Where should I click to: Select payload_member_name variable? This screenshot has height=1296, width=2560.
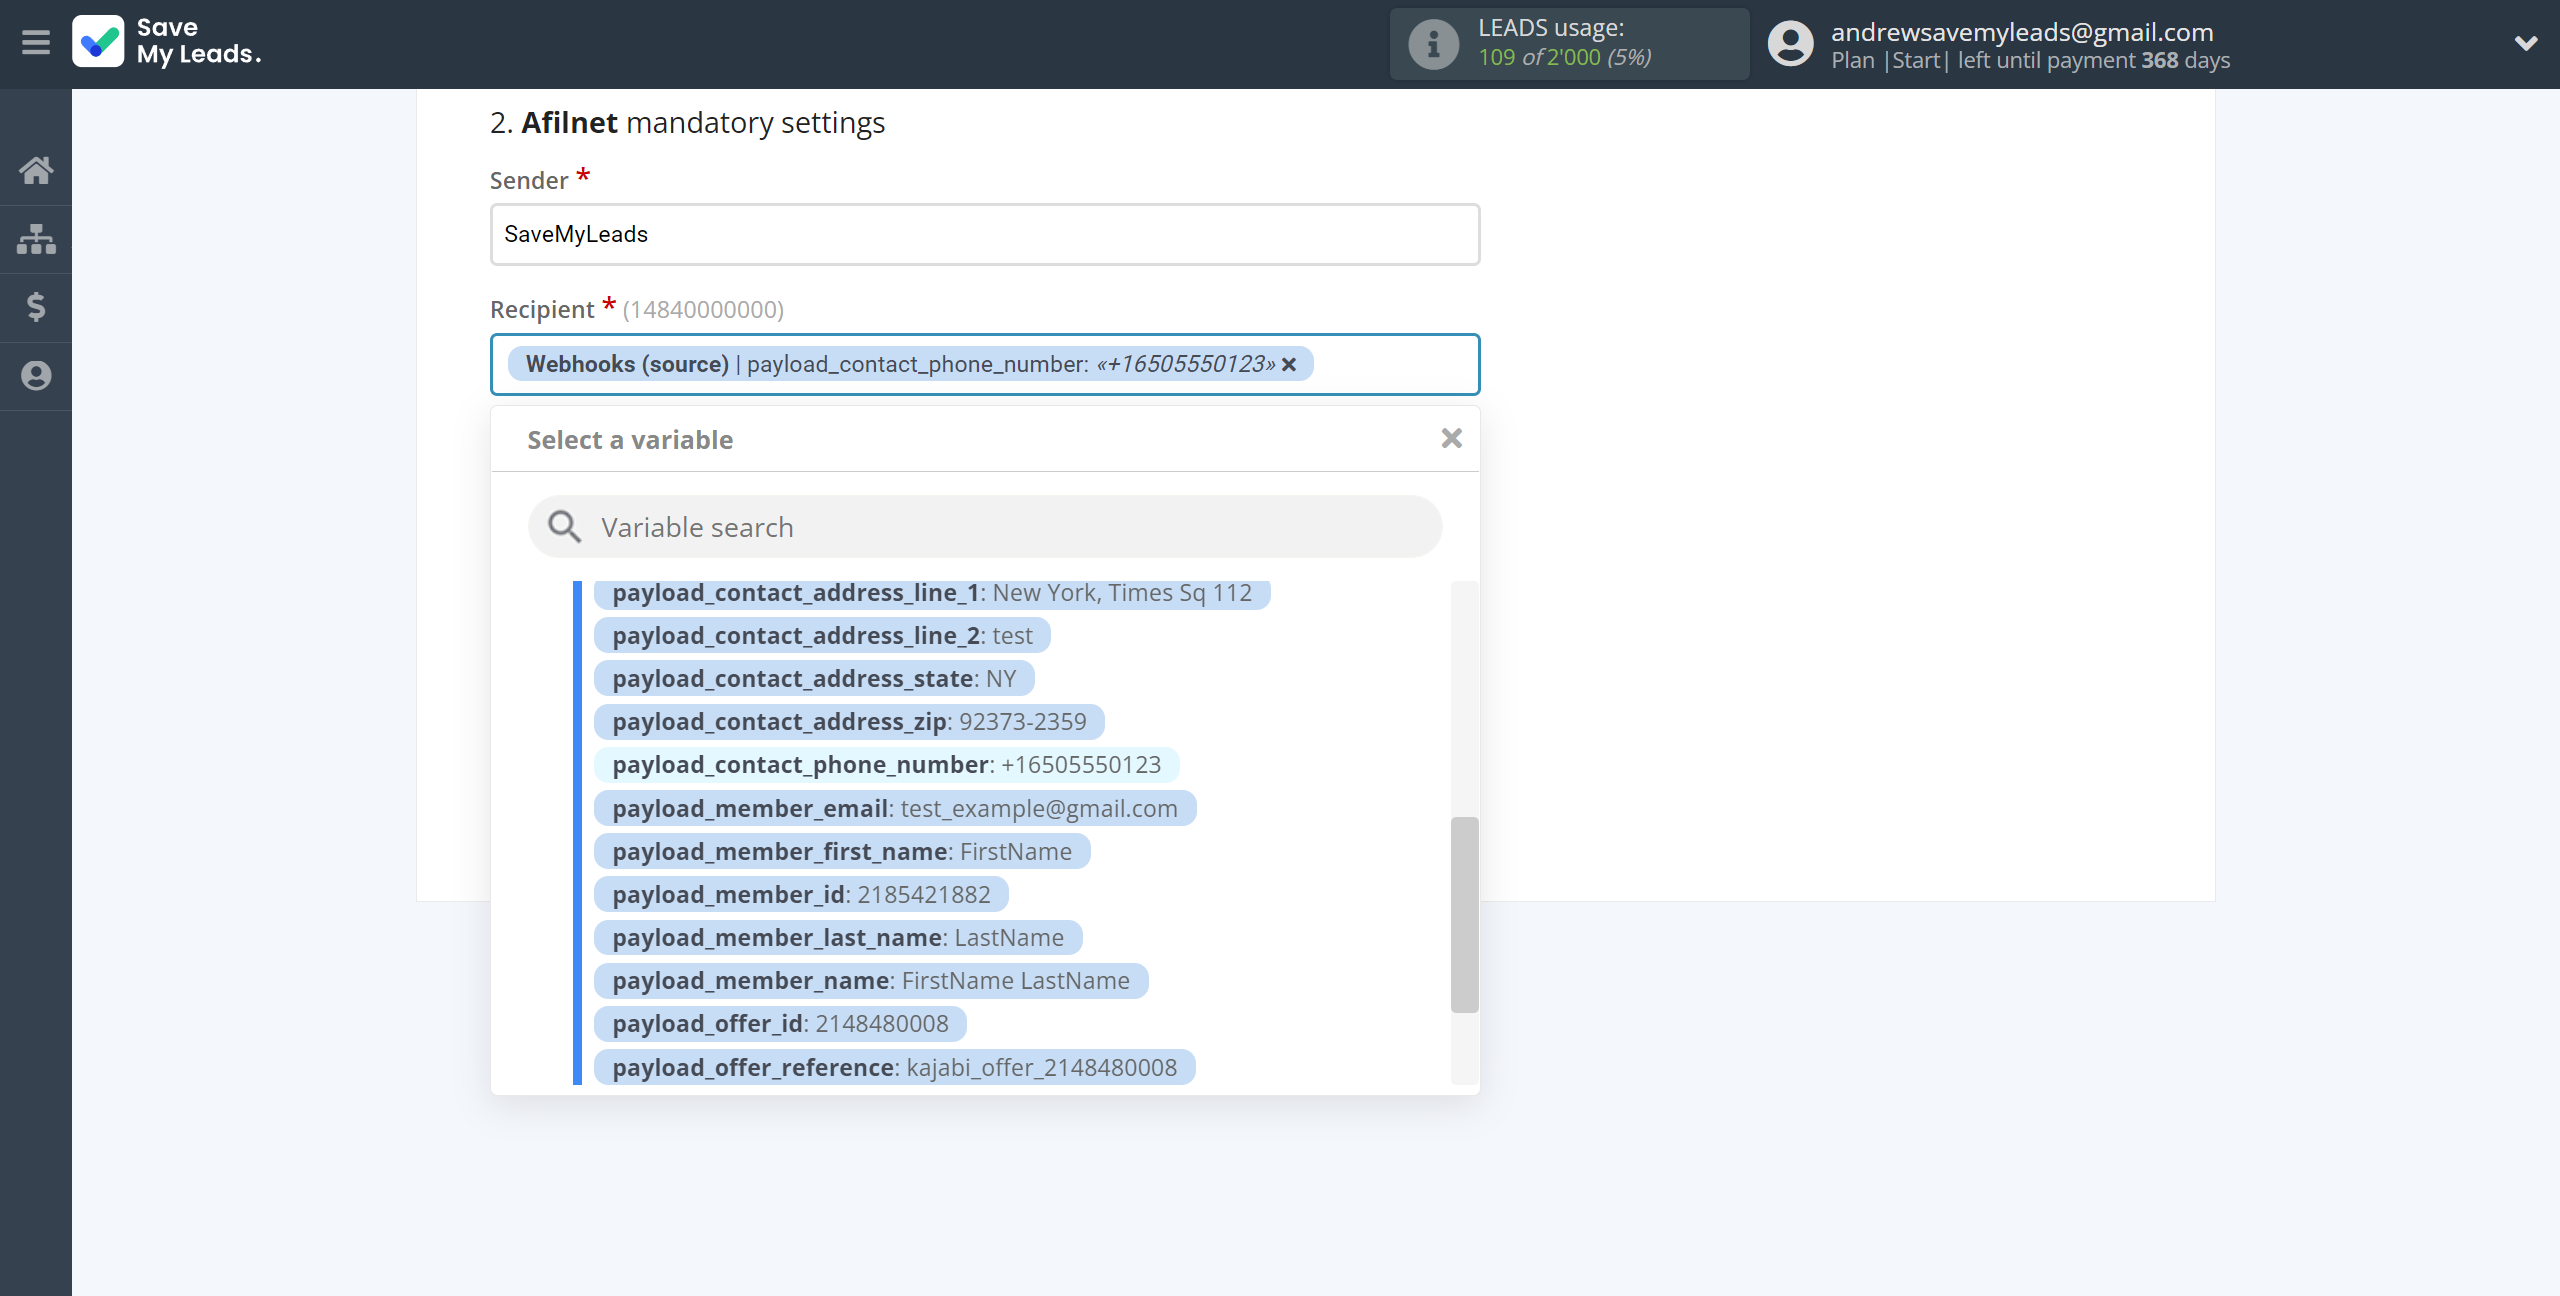coord(871,980)
